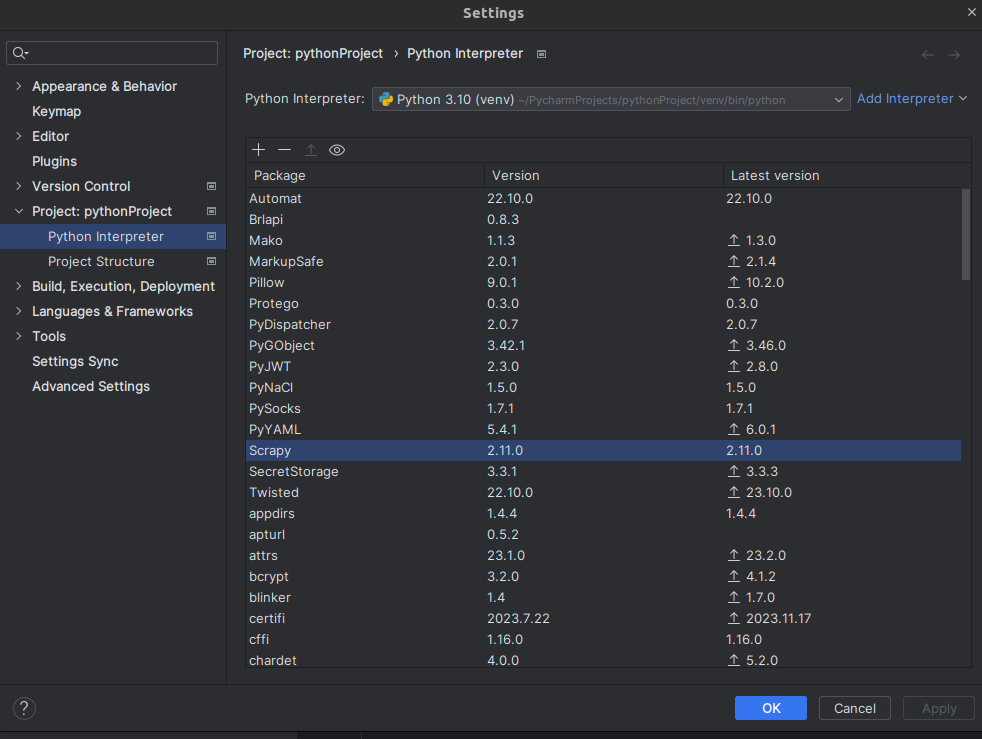Click the package list vertical scrollbar
This screenshot has height=739, width=982.
pyautogui.click(x=966, y=234)
